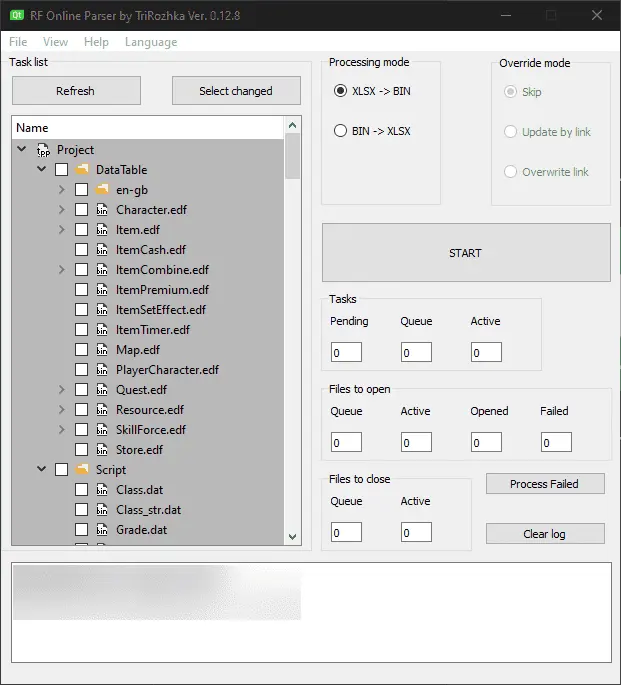The width and height of the screenshot is (621, 685).
Task: Click the ItemCash.edf bin file icon
Action: tap(102, 250)
